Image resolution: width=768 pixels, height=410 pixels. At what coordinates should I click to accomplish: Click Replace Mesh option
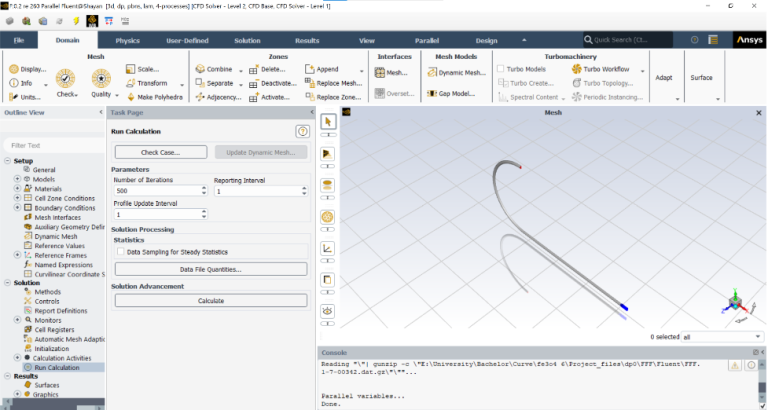pyautogui.click(x=334, y=83)
